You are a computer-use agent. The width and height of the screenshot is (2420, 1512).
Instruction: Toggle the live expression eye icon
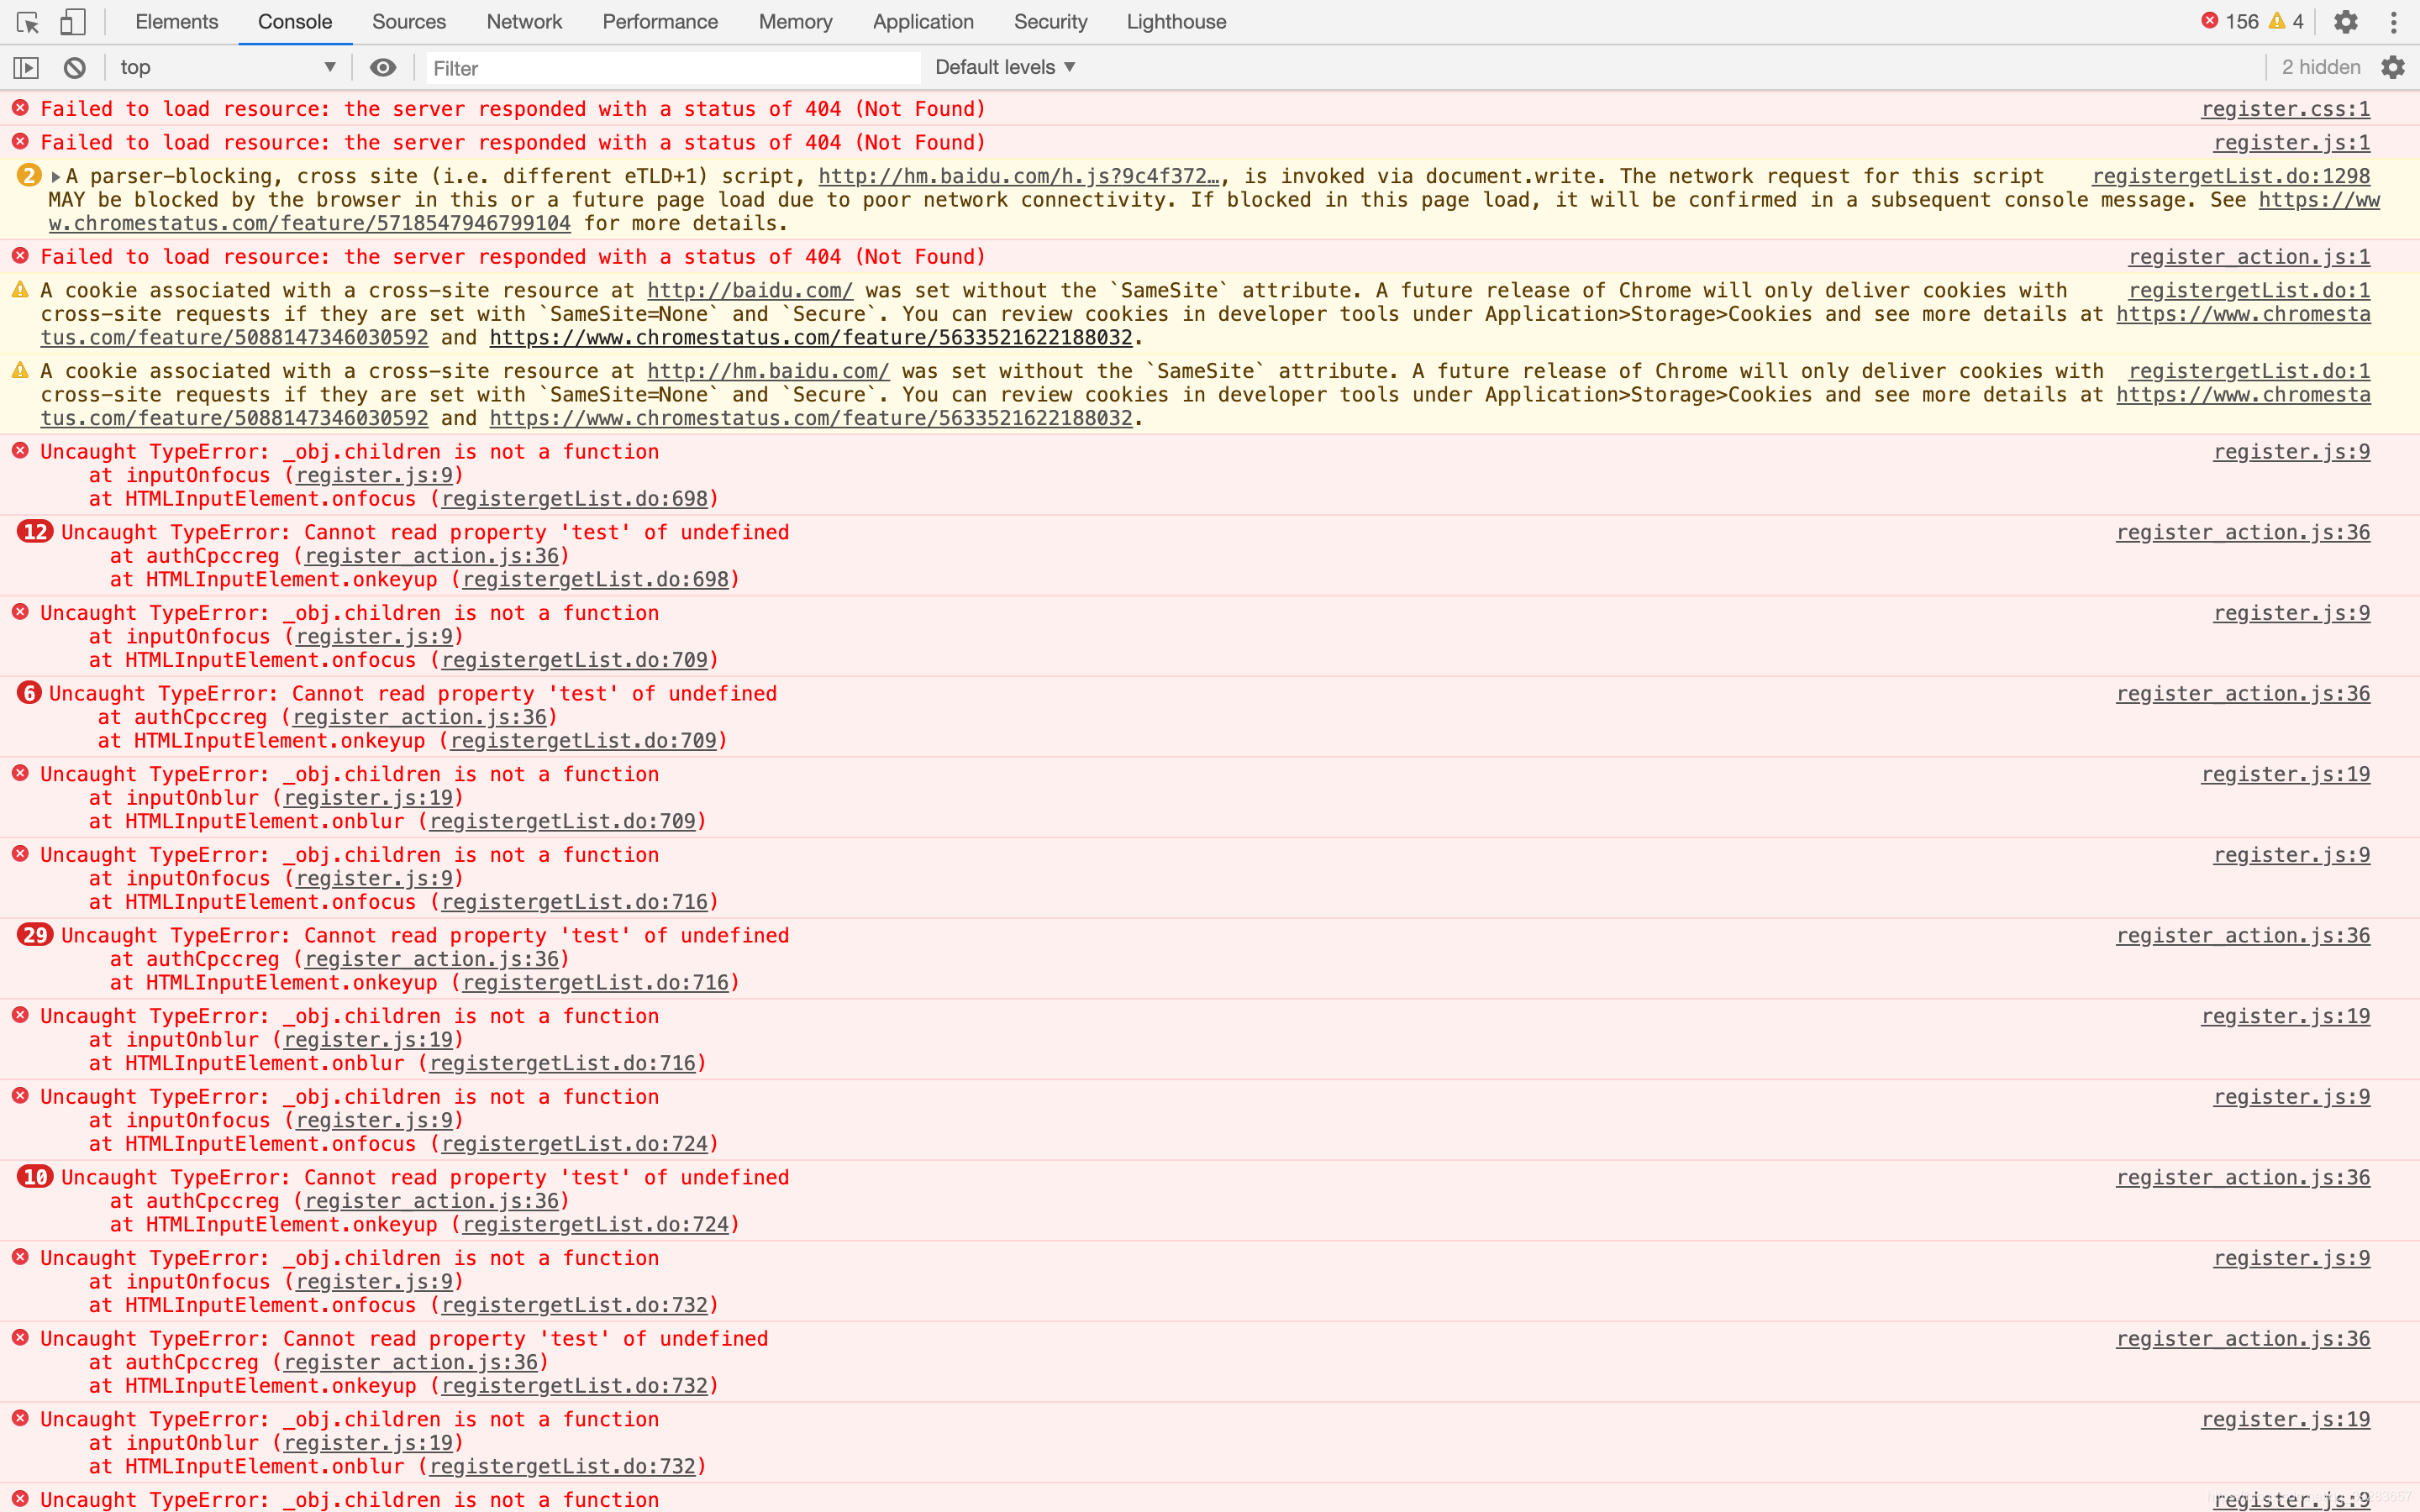(382, 68)
